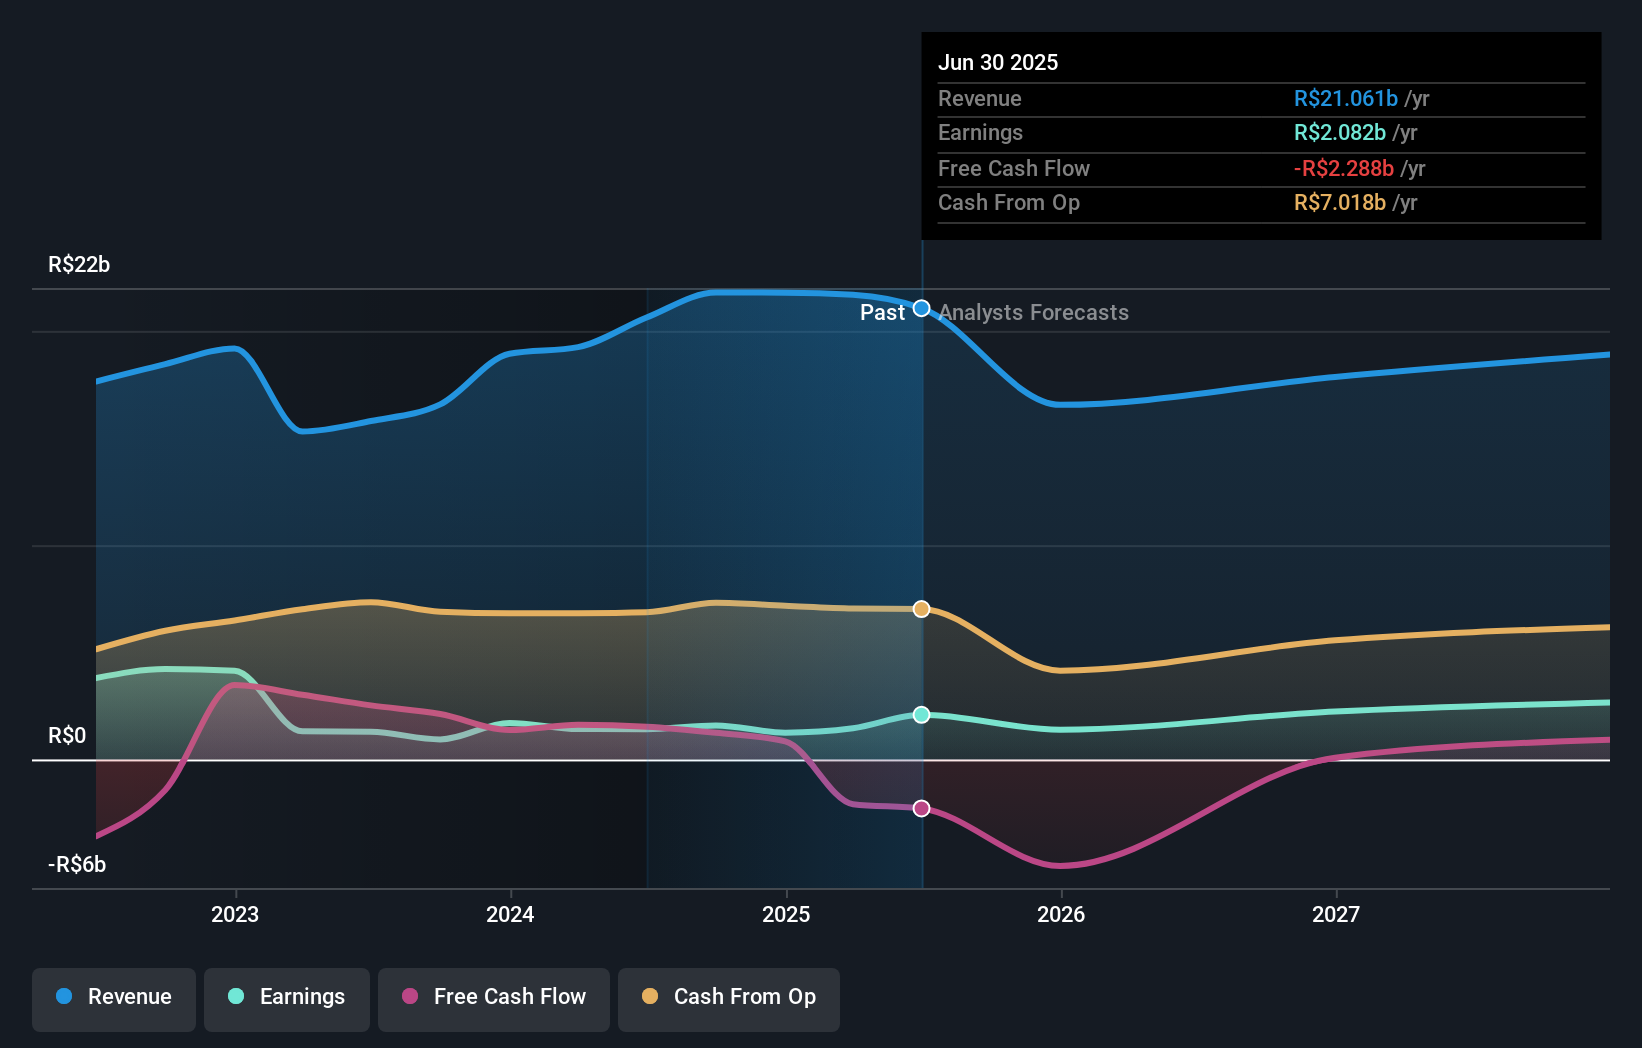Select the pink Free Cash Flow legend dot
1642x1048 pixels.
[410, 997]
